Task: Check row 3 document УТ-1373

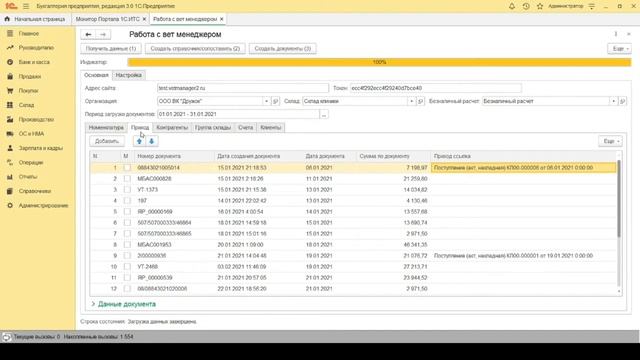Action: click(127, 190)
